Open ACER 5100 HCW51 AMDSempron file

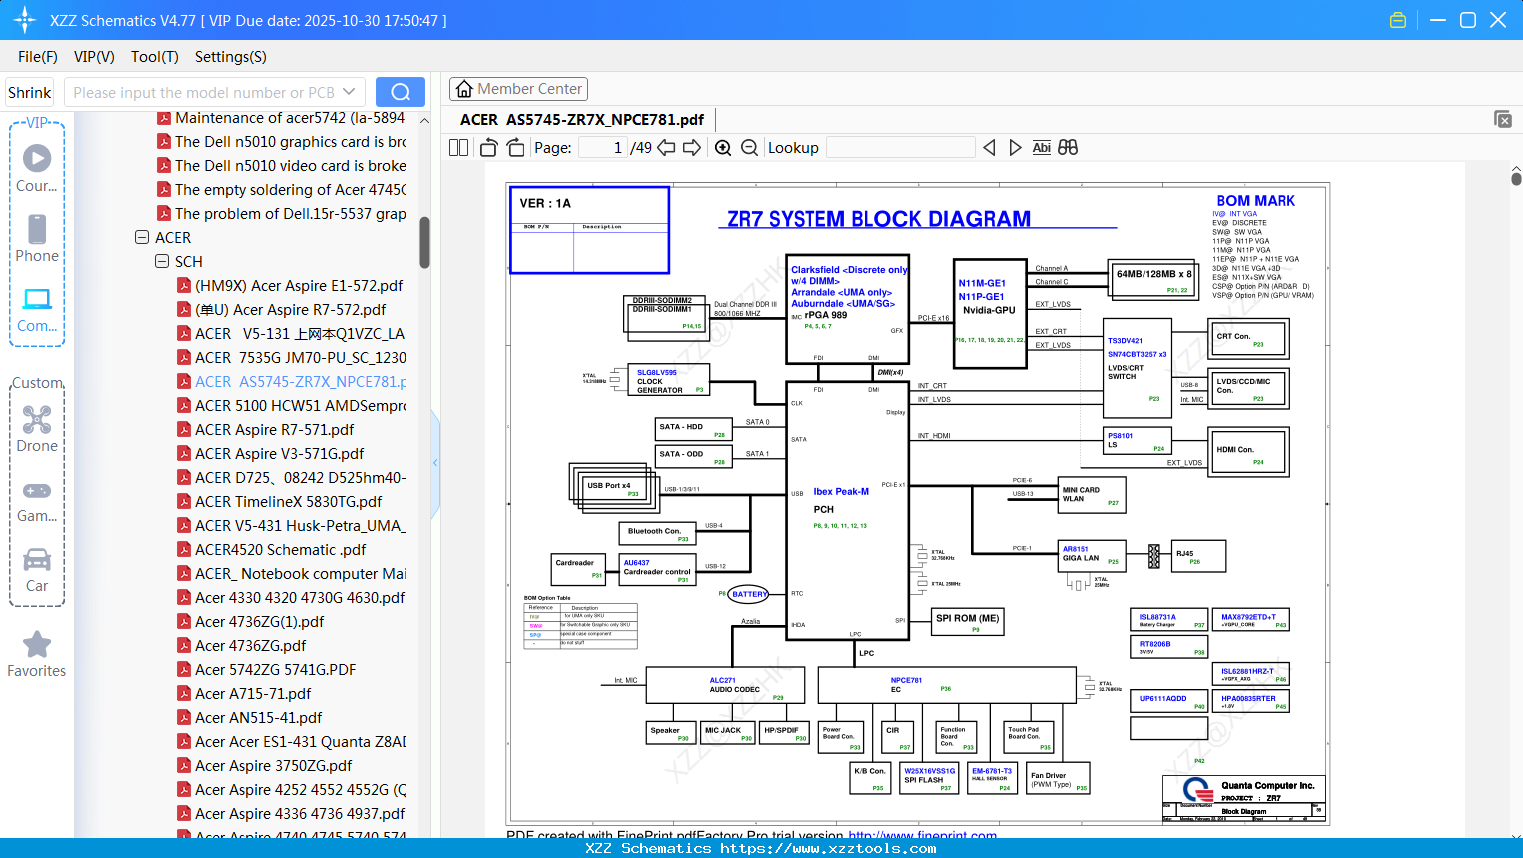click(x=300, y=406)
